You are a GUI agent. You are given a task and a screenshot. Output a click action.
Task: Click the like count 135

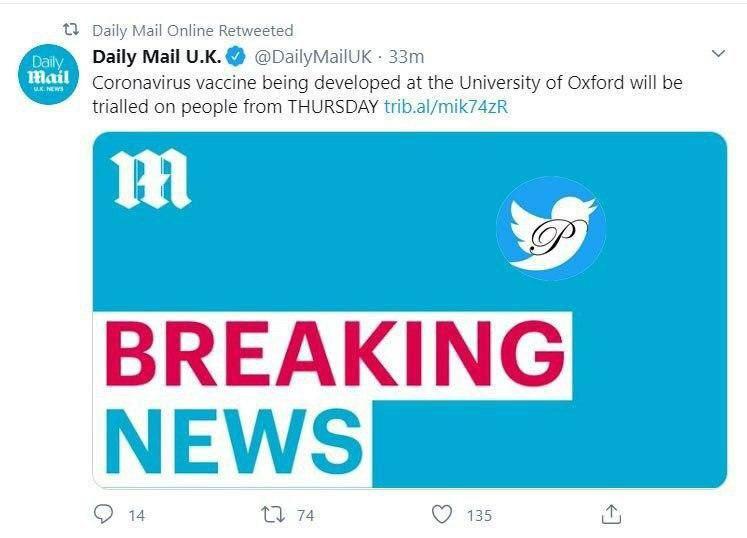[479, 515]
